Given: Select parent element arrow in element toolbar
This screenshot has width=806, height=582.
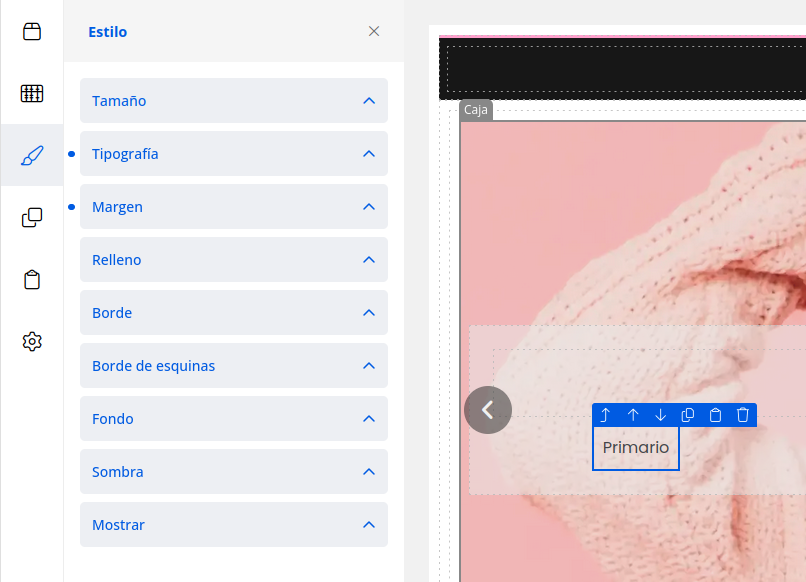Looking at the screenshot, I should [605, 415].
